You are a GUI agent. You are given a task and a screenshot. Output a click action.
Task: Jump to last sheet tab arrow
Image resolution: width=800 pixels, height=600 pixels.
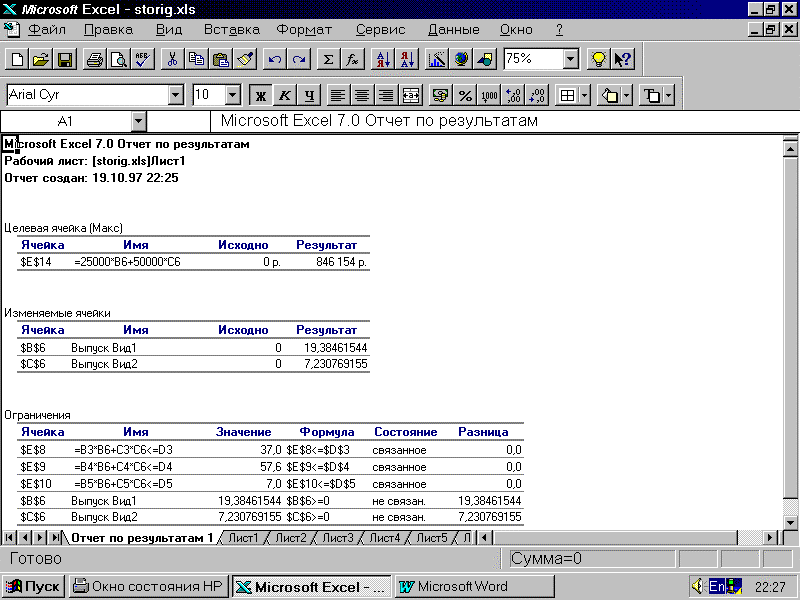point(56,537)
